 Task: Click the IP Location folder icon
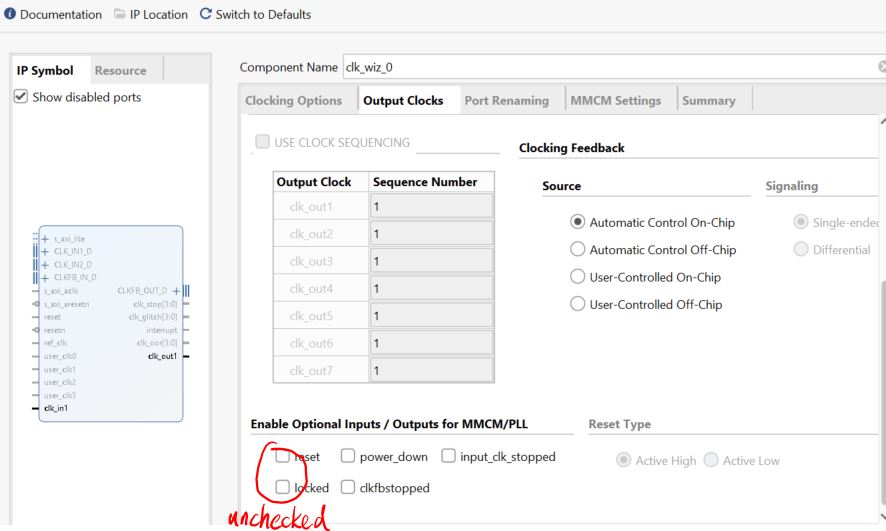click(x=120, y=15)
